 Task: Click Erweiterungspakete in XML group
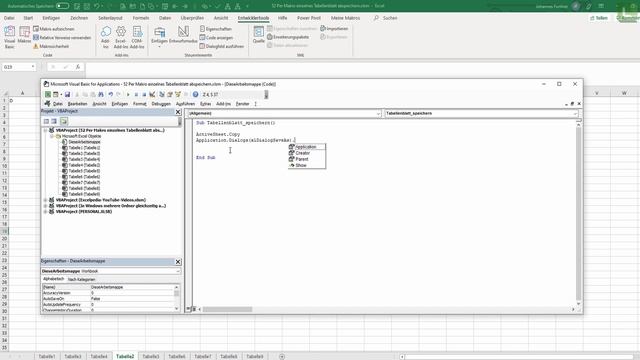(x=288, y=37)
